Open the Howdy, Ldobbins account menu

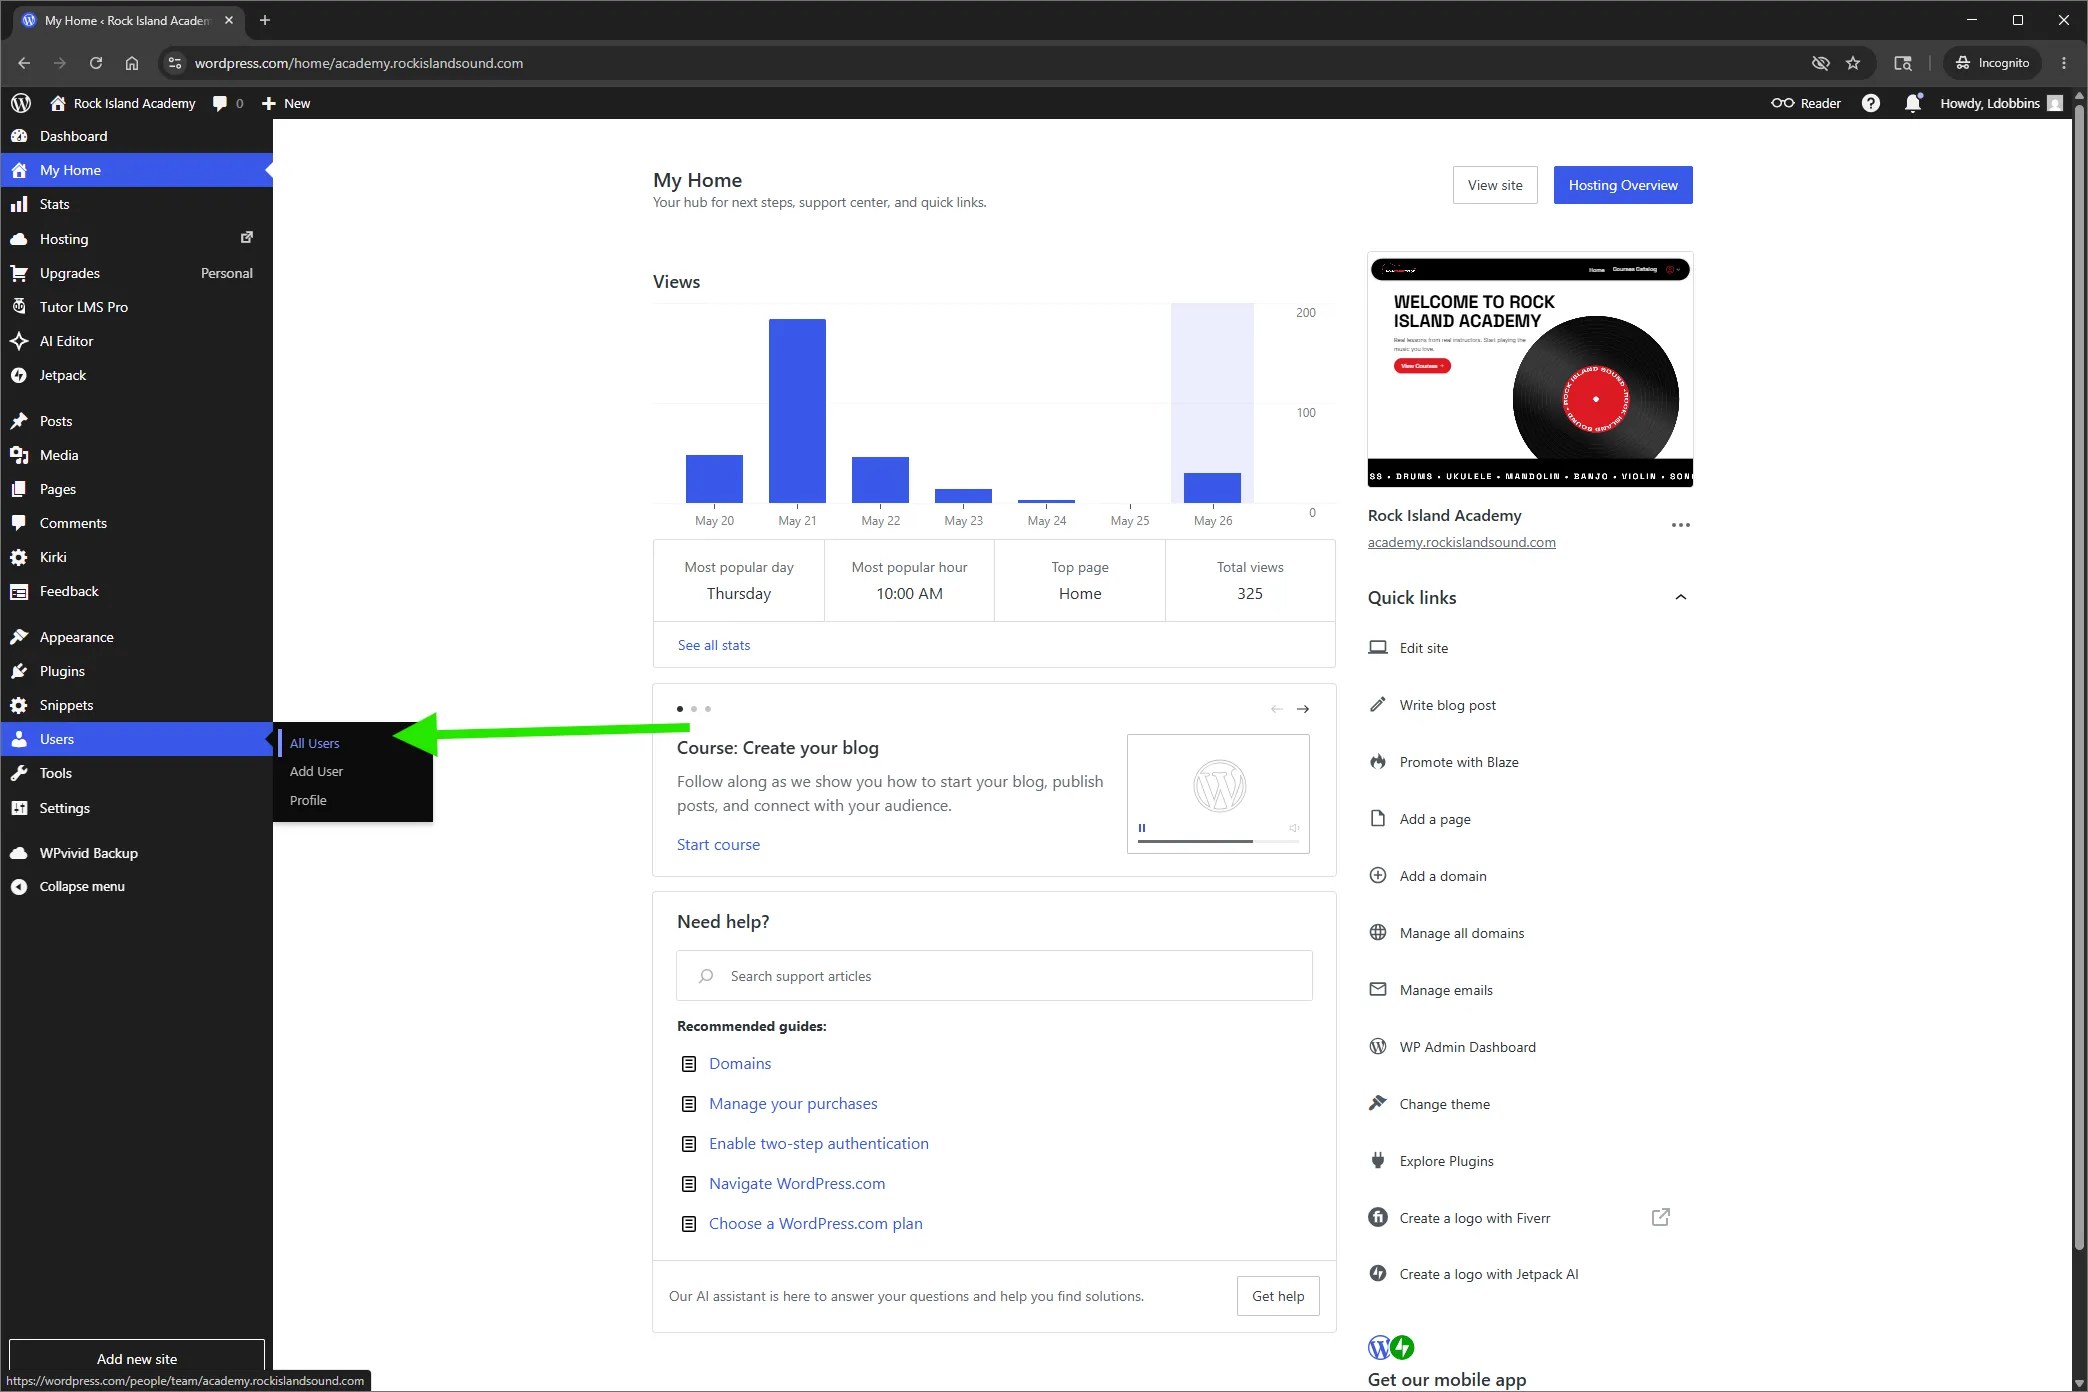tap(2001, 103)
